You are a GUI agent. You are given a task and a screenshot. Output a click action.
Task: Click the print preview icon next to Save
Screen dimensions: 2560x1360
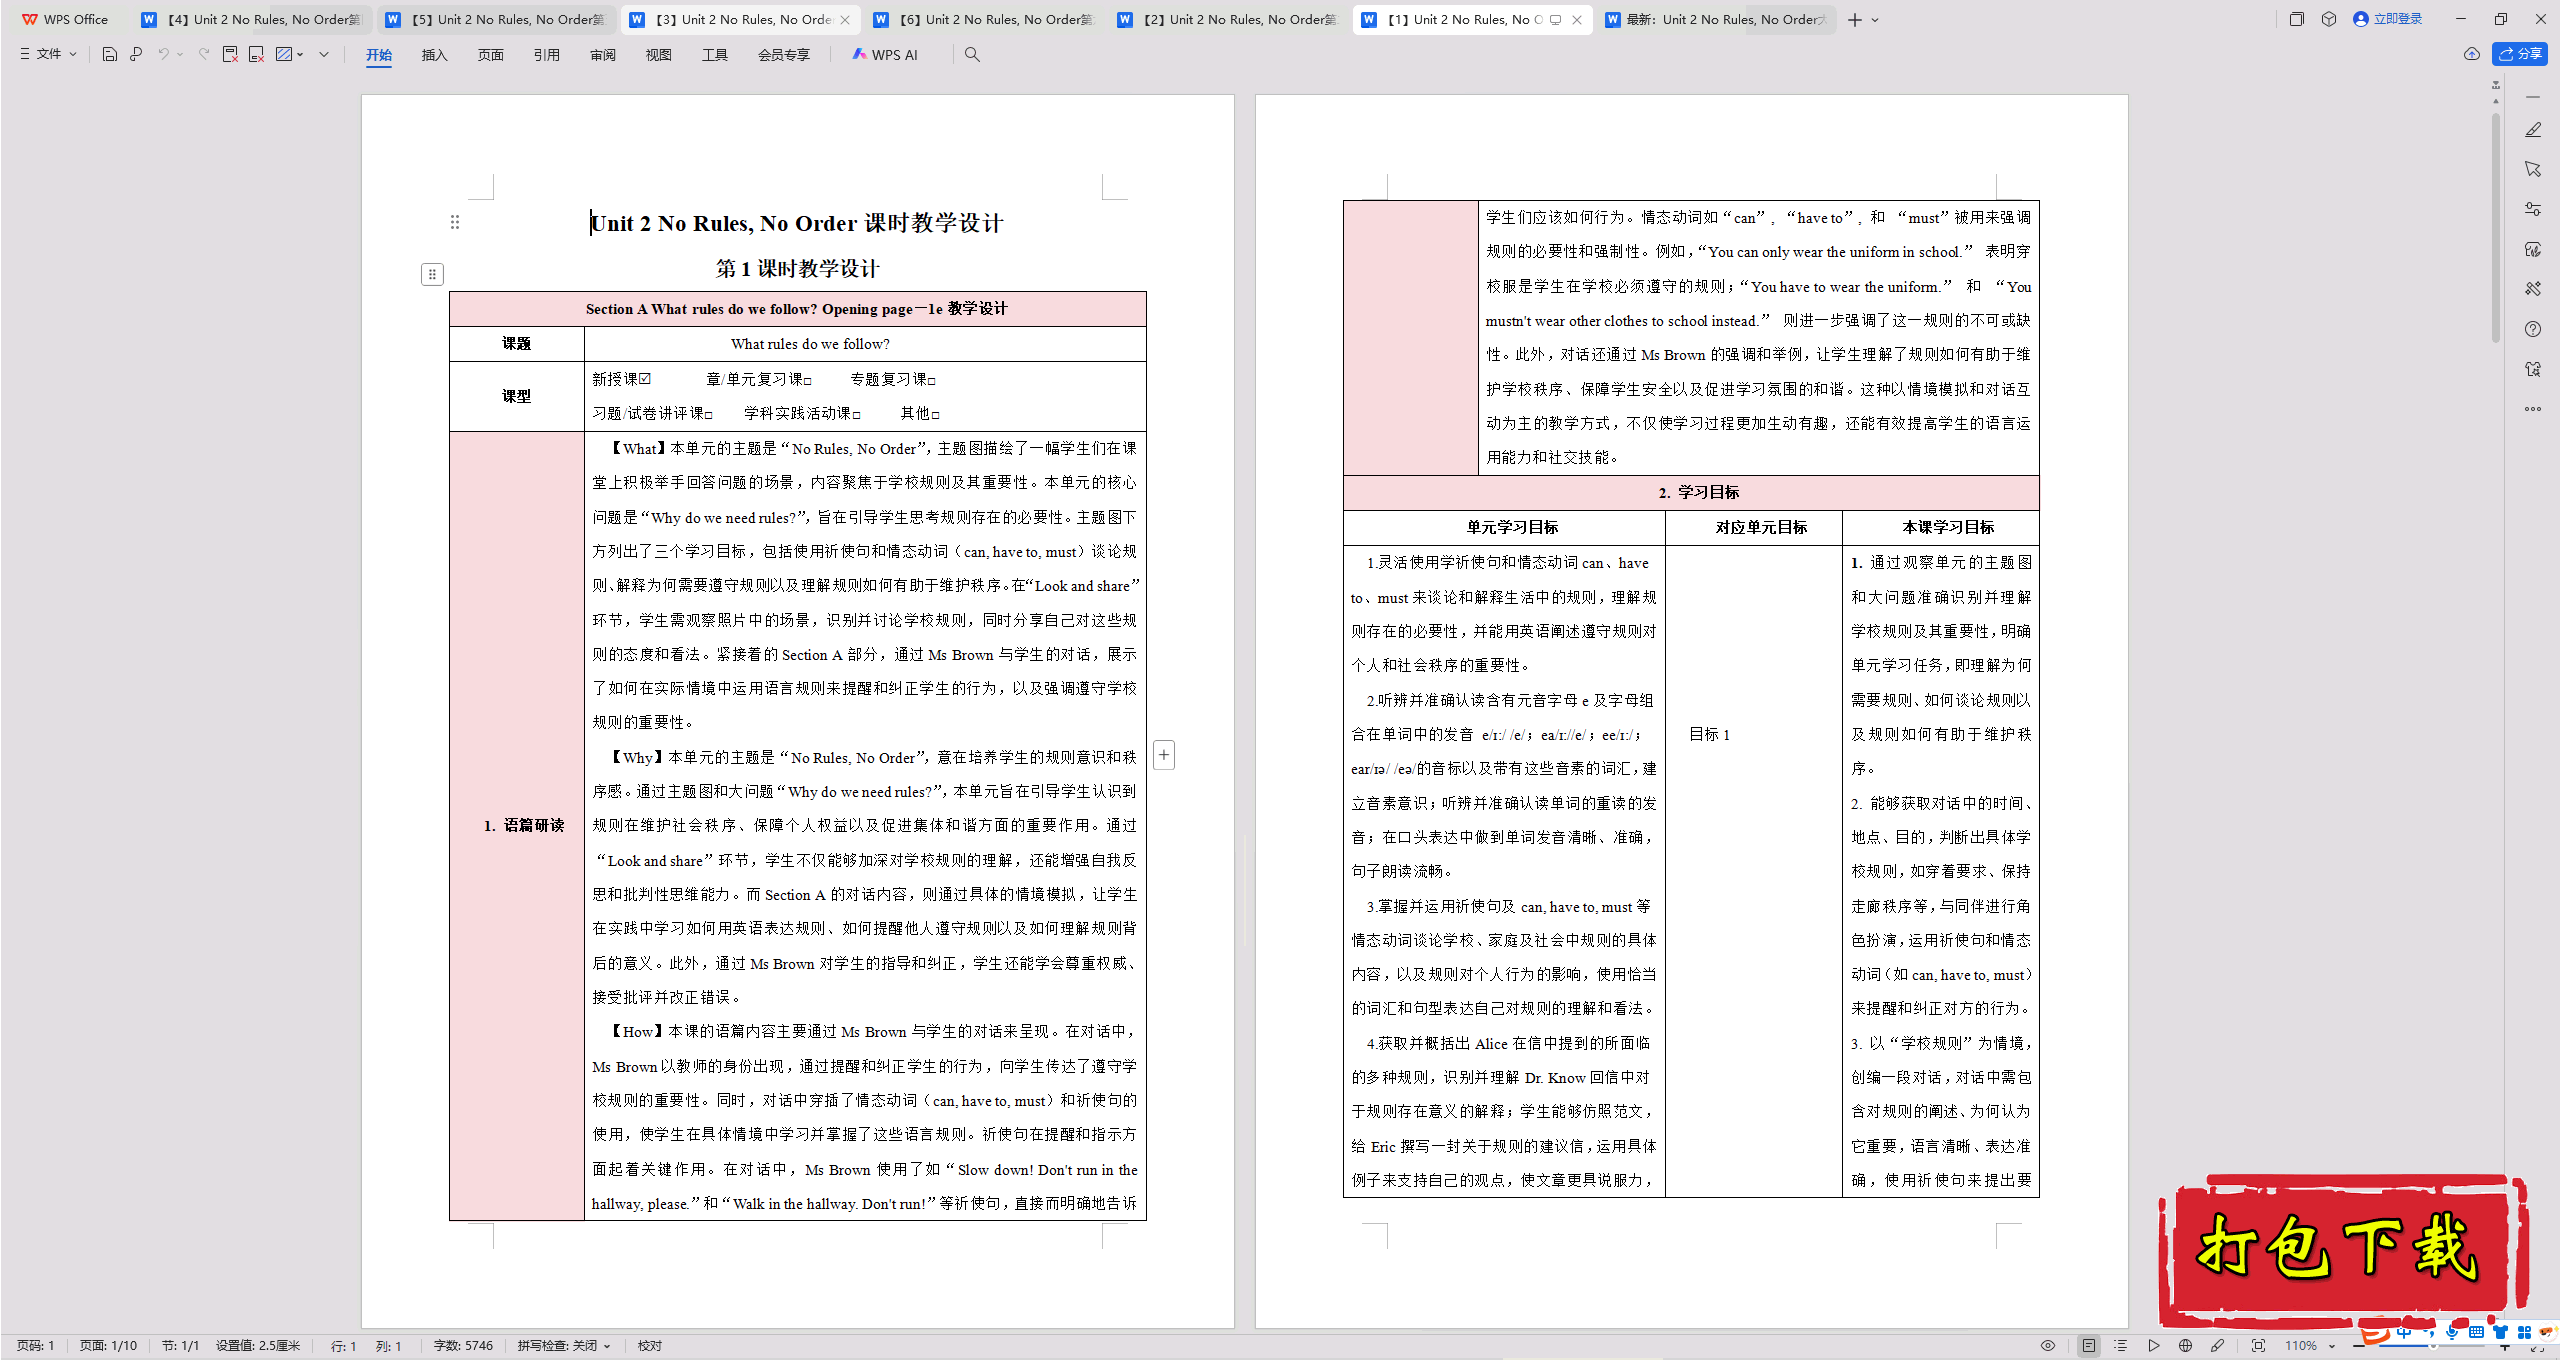click(136, 54)
